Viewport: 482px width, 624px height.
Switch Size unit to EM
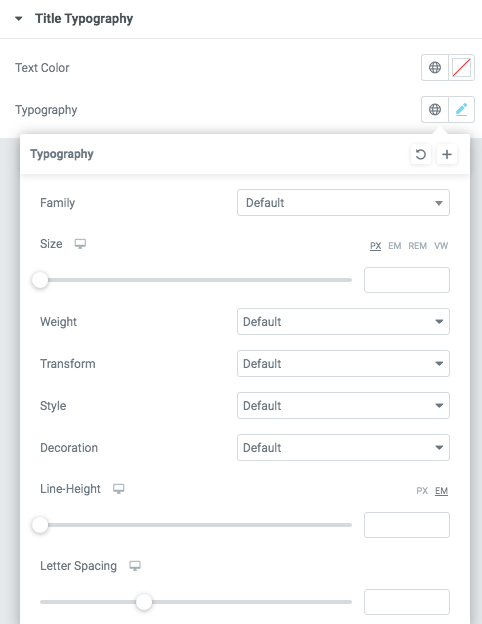pos(394,246)
